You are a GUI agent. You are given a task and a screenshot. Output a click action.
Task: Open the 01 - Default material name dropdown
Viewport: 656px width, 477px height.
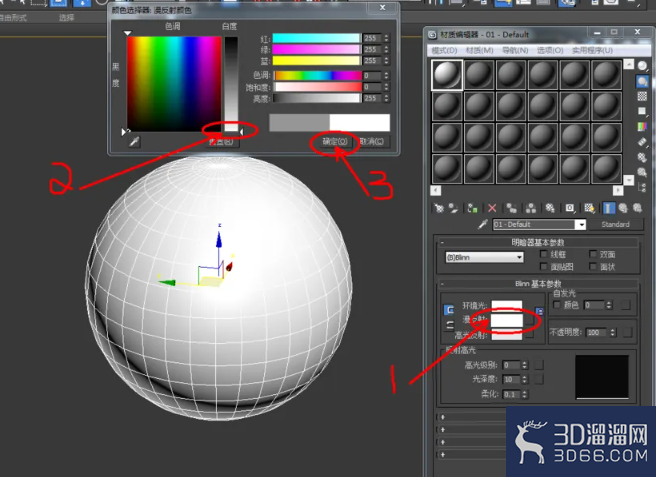point(581,225)
